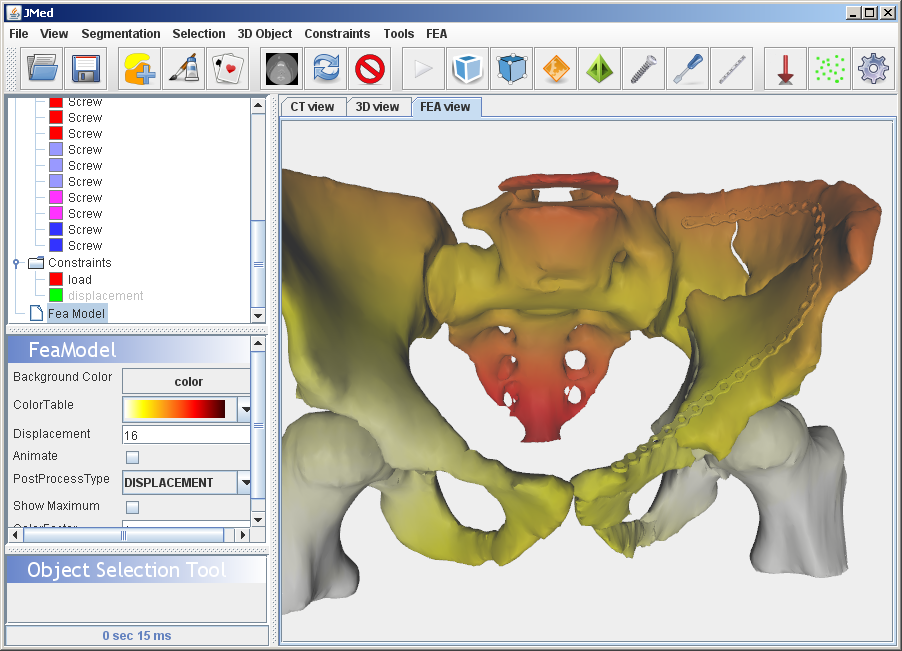Screen dimensions: 902x651
Task: Switch to the 3D view tab
Action: pyautogui.click(x=377, y=107)
